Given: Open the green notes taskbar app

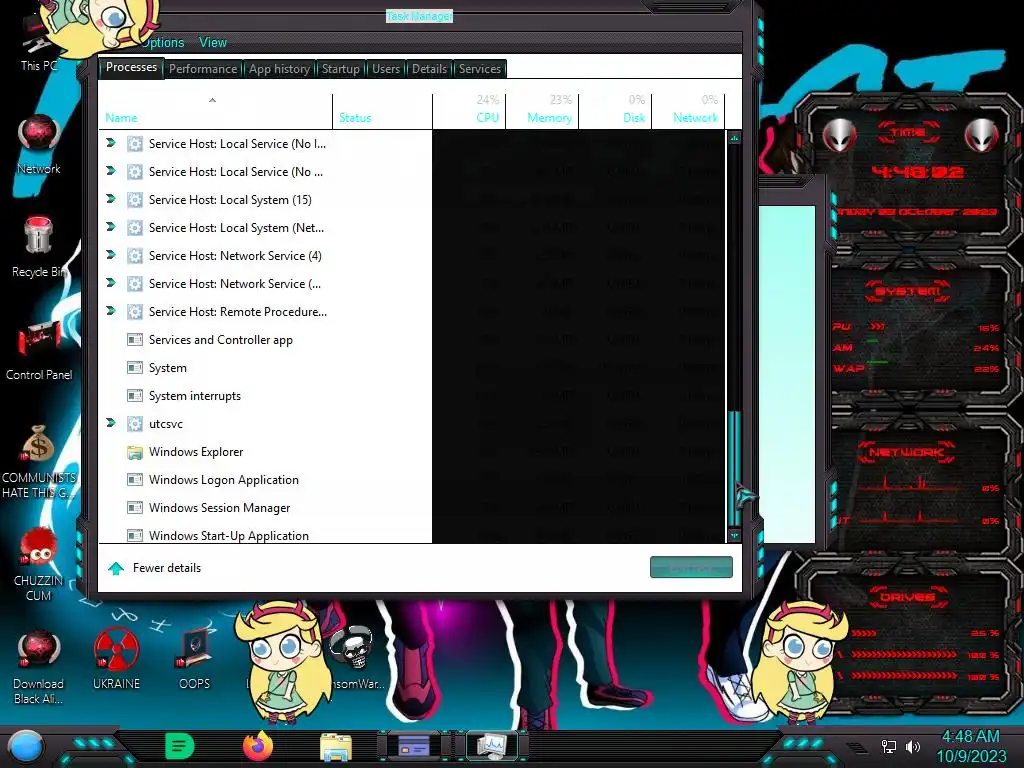Looking at the screenshot, I should 180,746.
